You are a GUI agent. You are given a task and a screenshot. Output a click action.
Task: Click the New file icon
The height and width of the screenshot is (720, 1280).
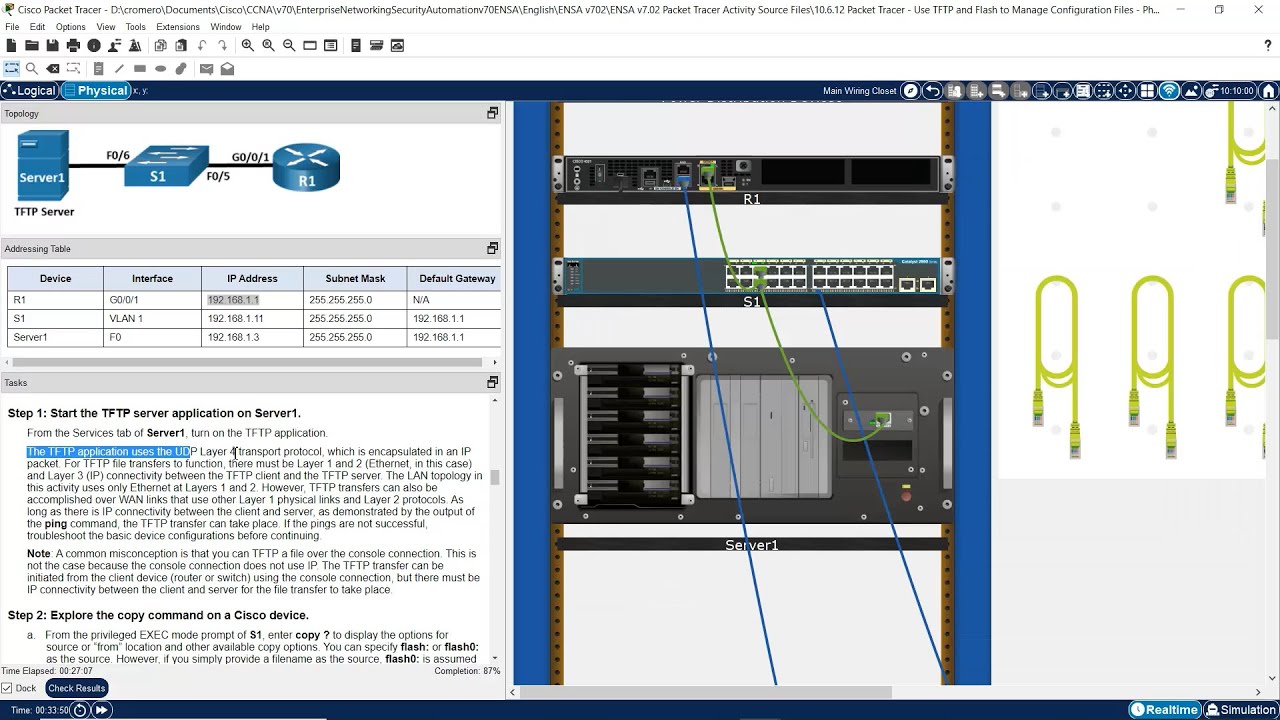click(x=11, y=46)
